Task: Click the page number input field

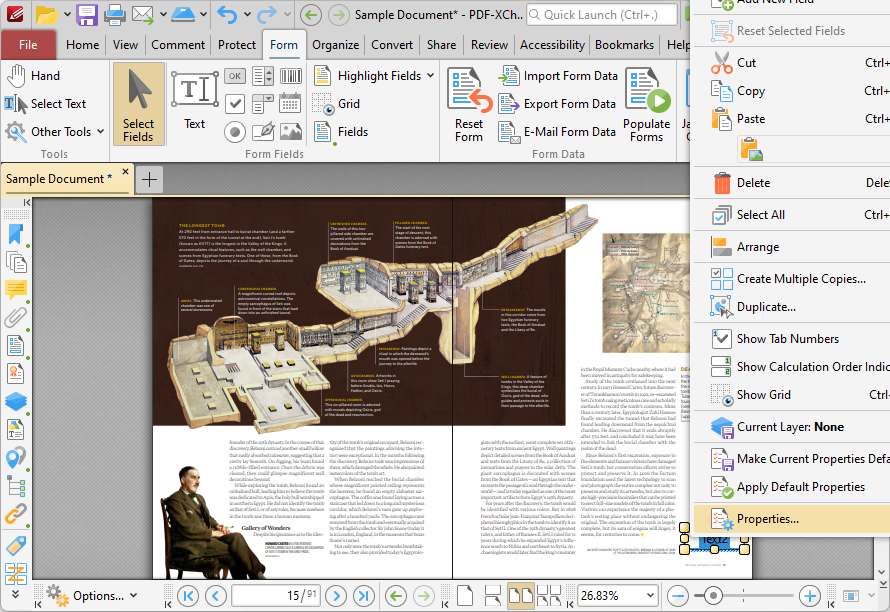Action: [x=276, y=596]
